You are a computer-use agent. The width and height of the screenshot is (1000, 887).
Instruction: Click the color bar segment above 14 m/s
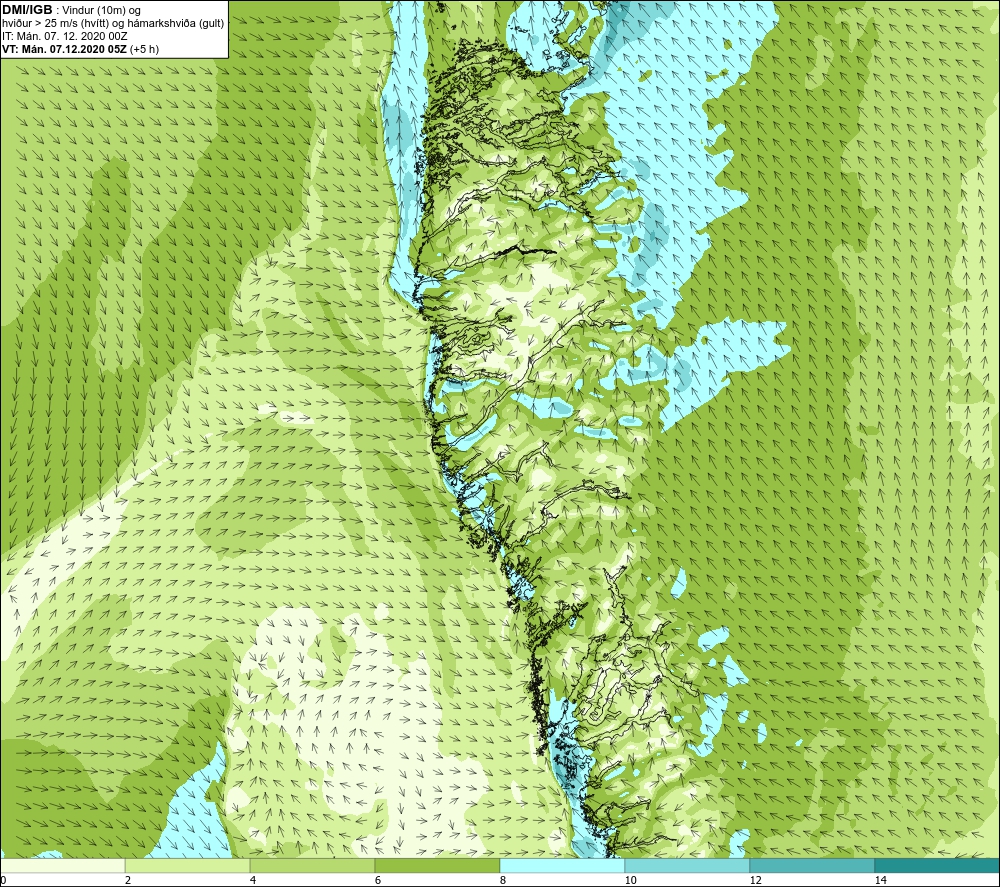pos(937,865)
